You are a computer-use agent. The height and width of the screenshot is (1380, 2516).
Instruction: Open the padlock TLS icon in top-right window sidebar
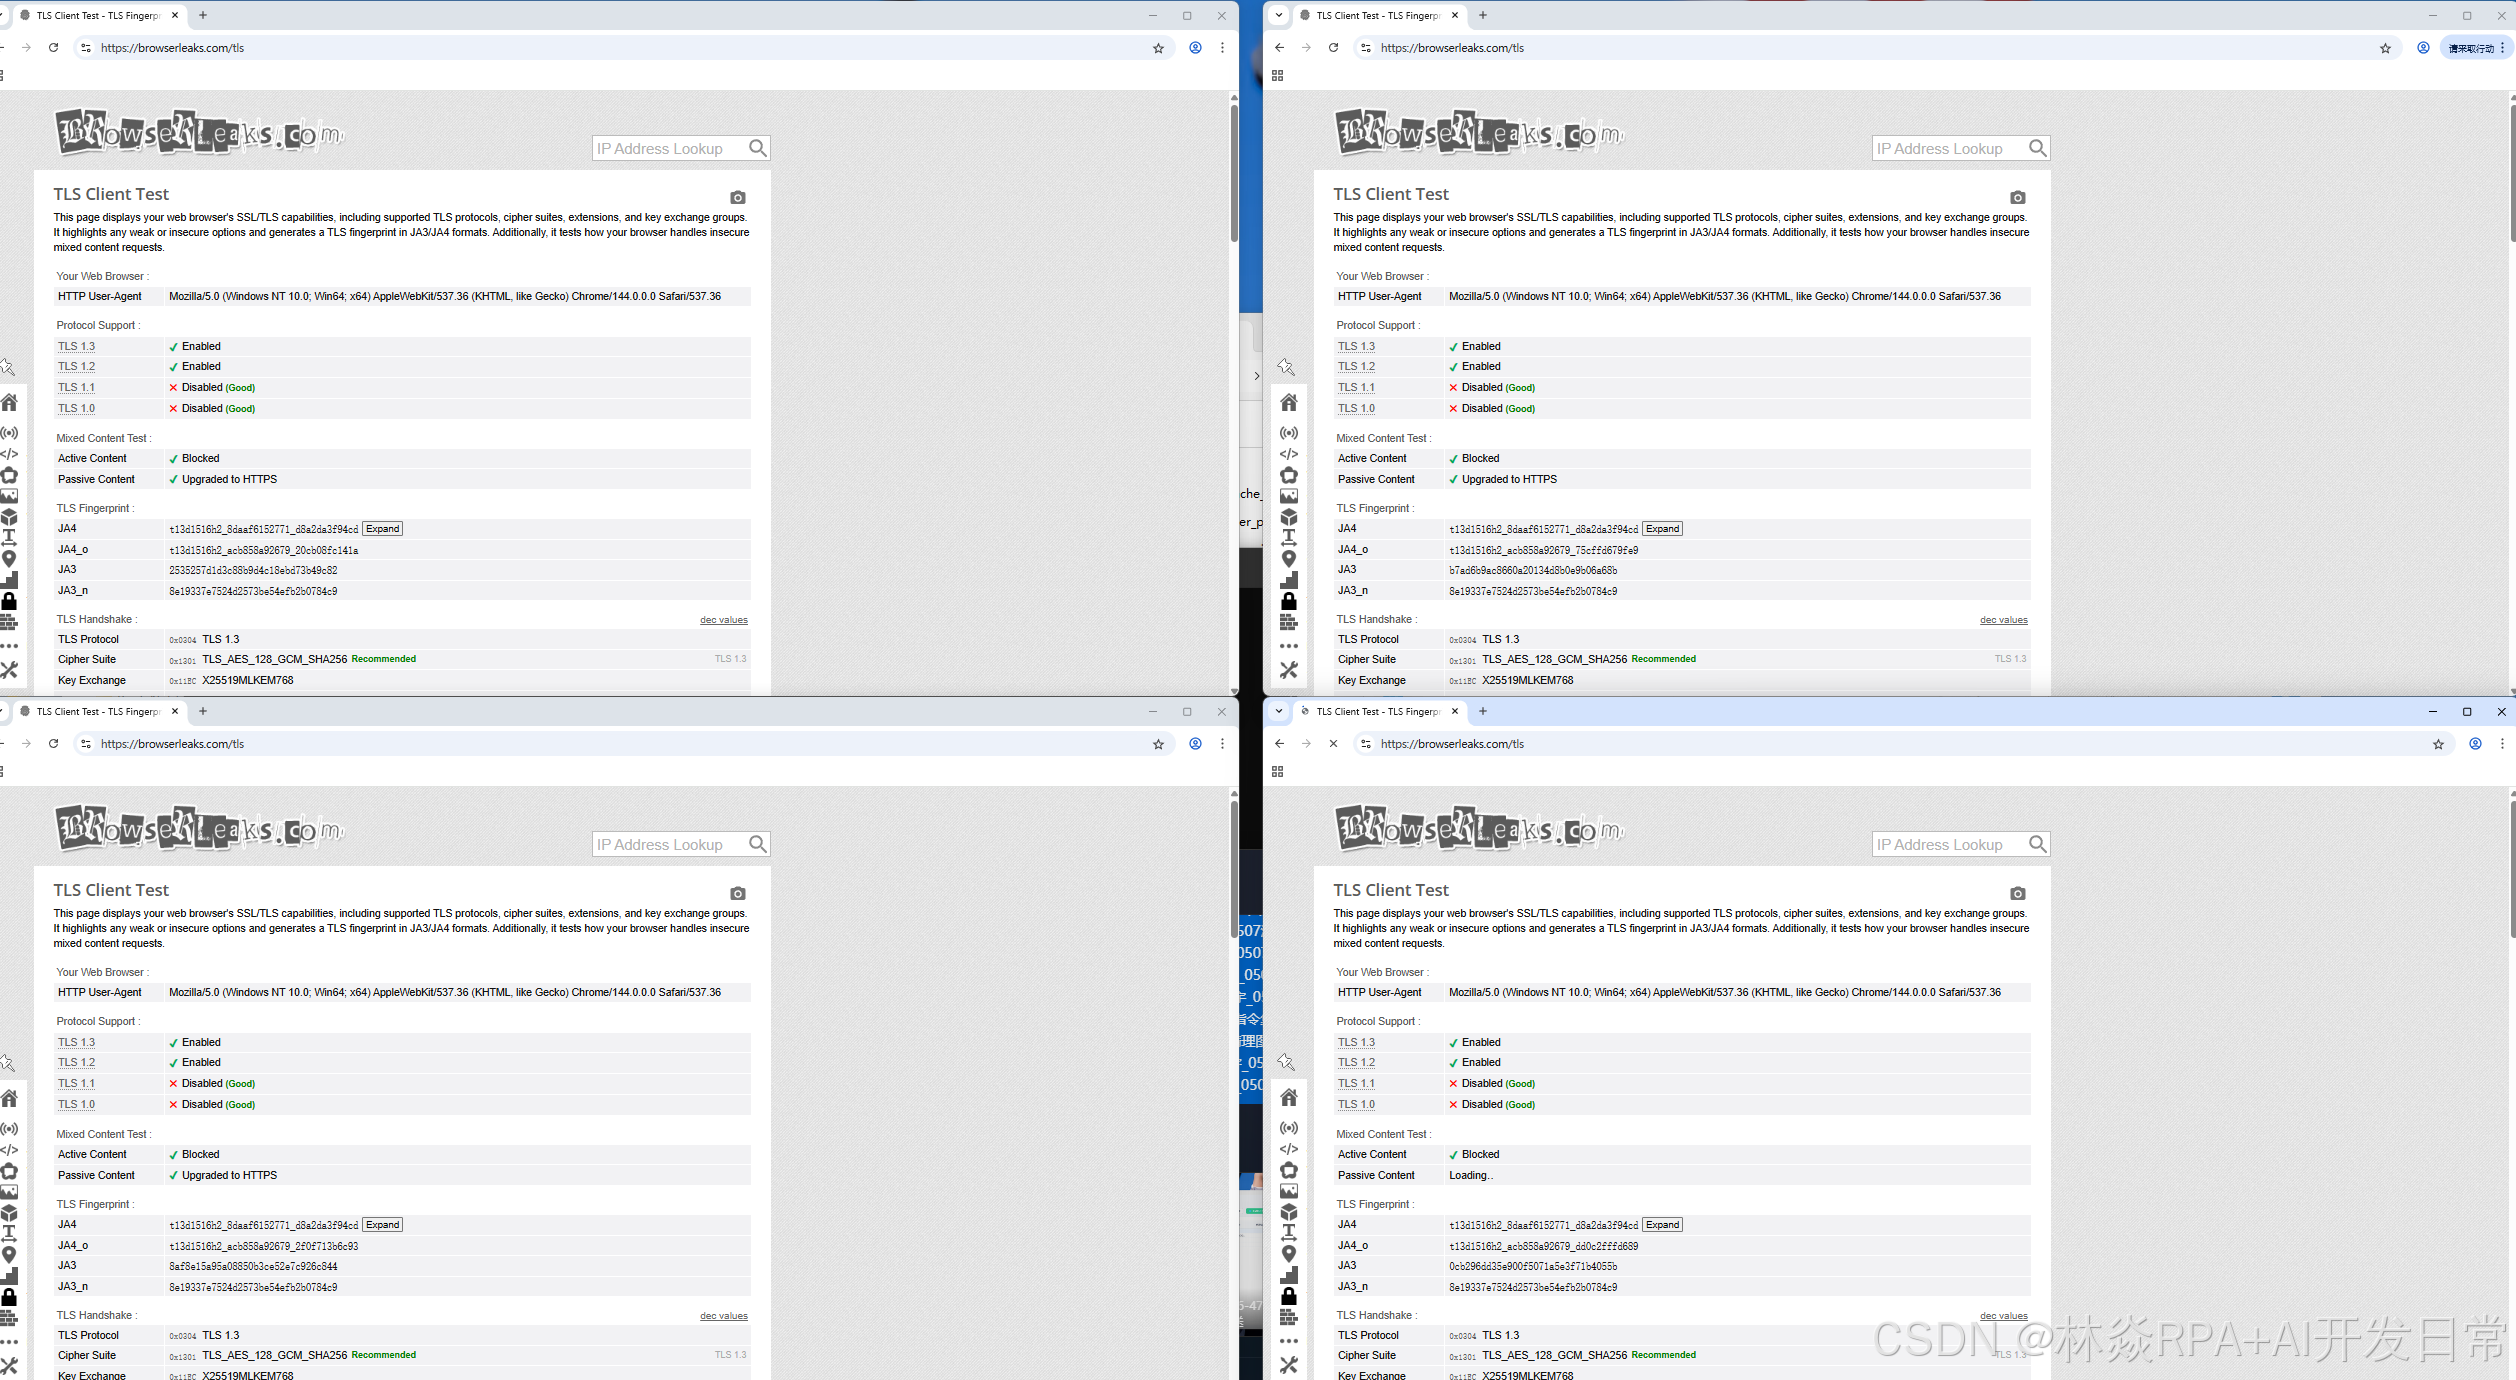1289,601
